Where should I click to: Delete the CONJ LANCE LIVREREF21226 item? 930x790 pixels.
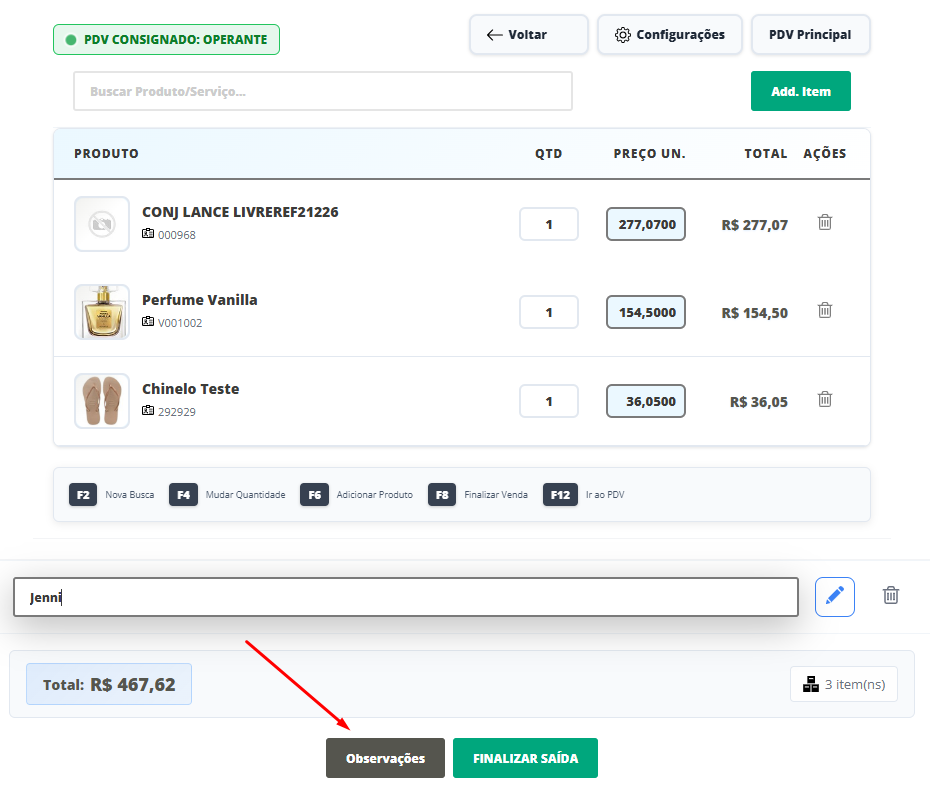pyautogui.click(x=825, y=222)
